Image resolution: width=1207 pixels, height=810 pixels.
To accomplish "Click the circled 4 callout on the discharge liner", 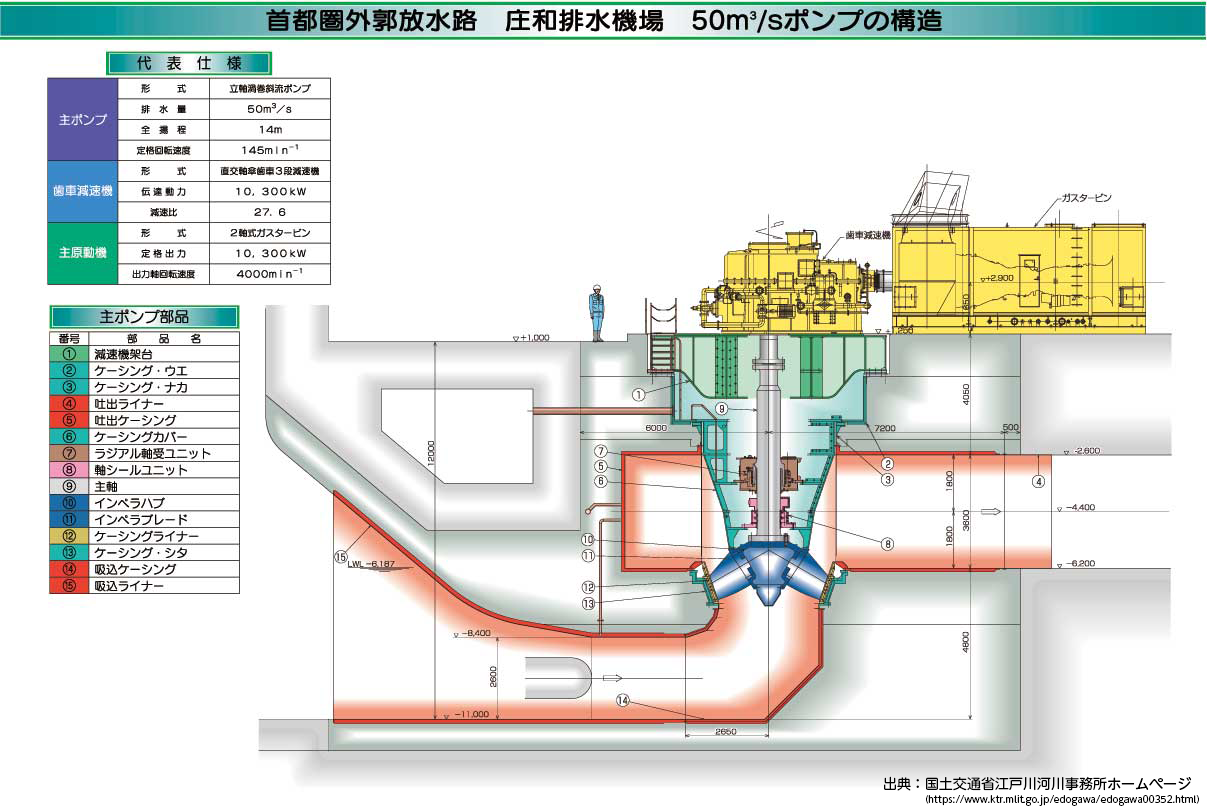I will [x=1039, y=481].
